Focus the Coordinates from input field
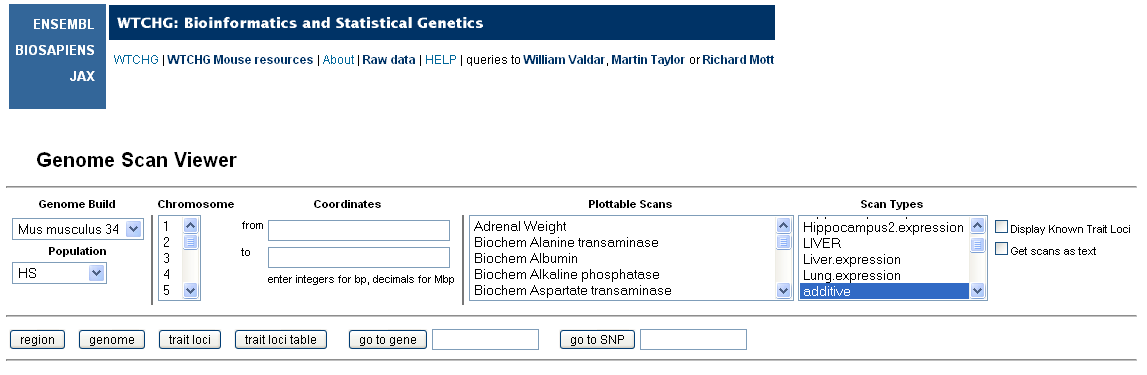 pyautogui.click(x=358, y=230)
